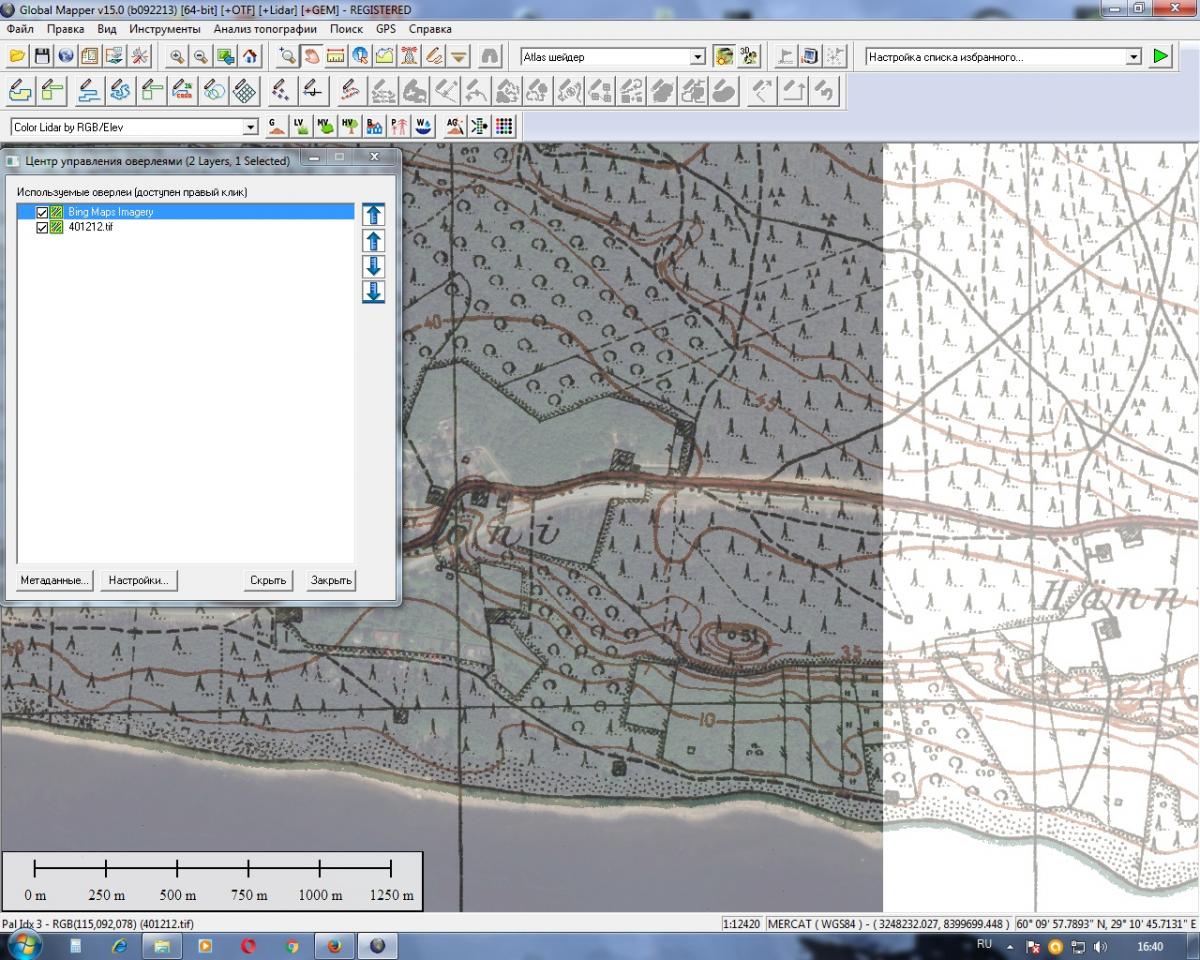Click the Метаданные... button
Viewport: 1200px width, 960px height.
tap(55, 580)
